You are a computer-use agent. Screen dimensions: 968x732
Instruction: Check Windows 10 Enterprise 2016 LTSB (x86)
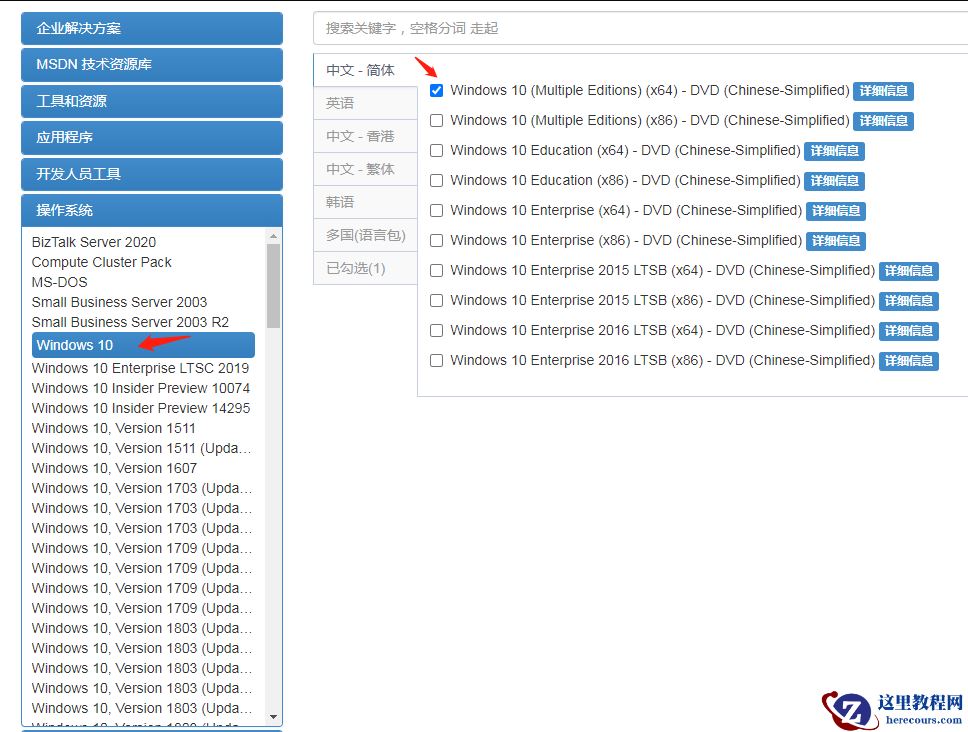436,360
